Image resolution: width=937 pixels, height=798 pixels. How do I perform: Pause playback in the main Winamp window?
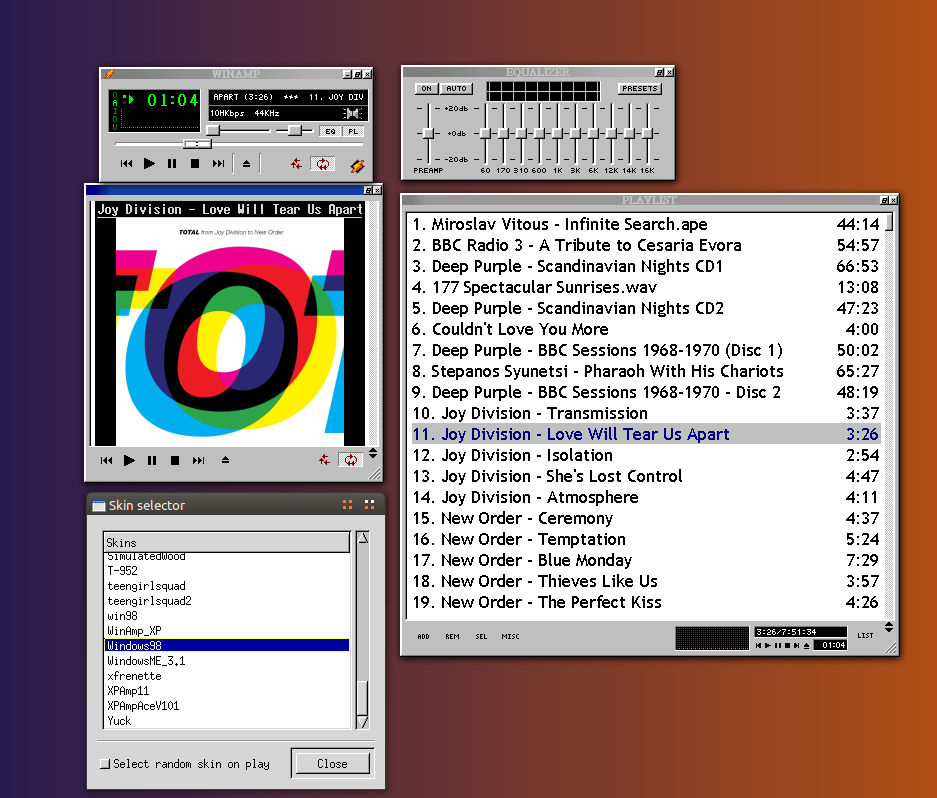(172, 164)
